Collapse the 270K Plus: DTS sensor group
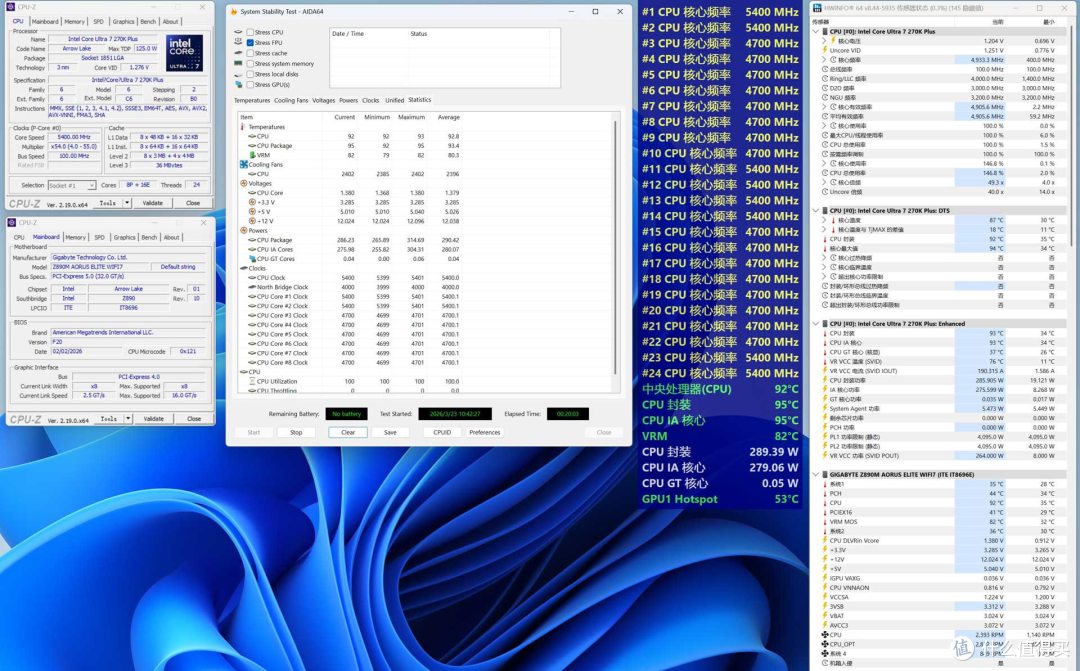 click(816, 211)
